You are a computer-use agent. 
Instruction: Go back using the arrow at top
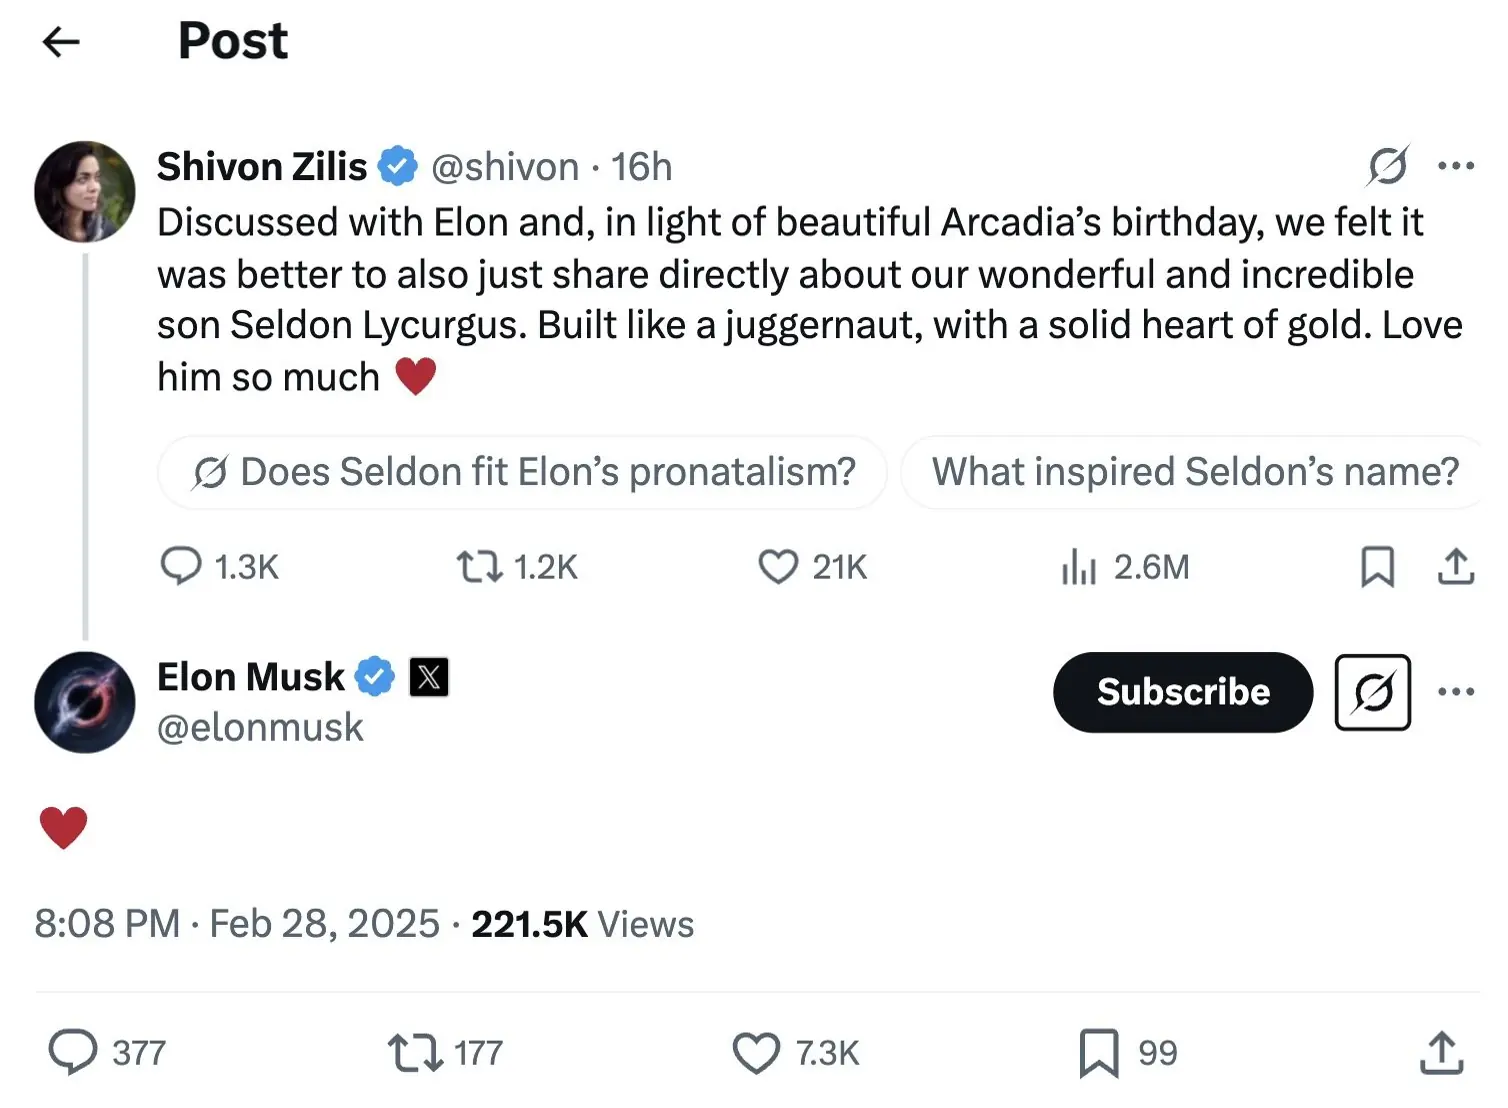(x=60, y=42)
